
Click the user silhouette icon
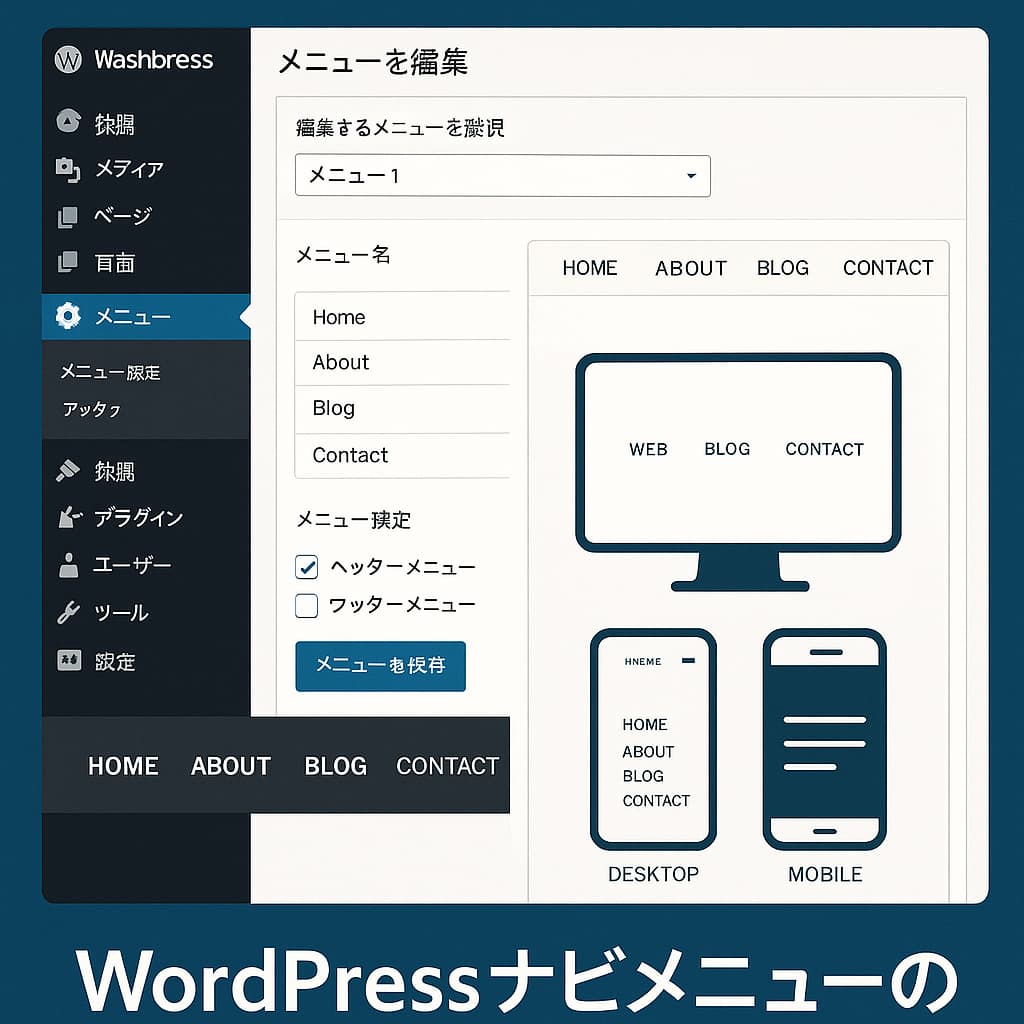(x=68, y=565)
